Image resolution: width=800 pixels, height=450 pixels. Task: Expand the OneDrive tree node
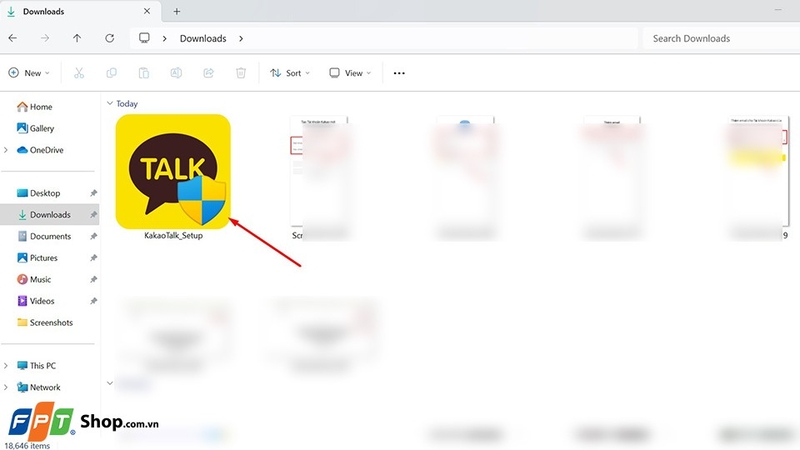point(6,150)
